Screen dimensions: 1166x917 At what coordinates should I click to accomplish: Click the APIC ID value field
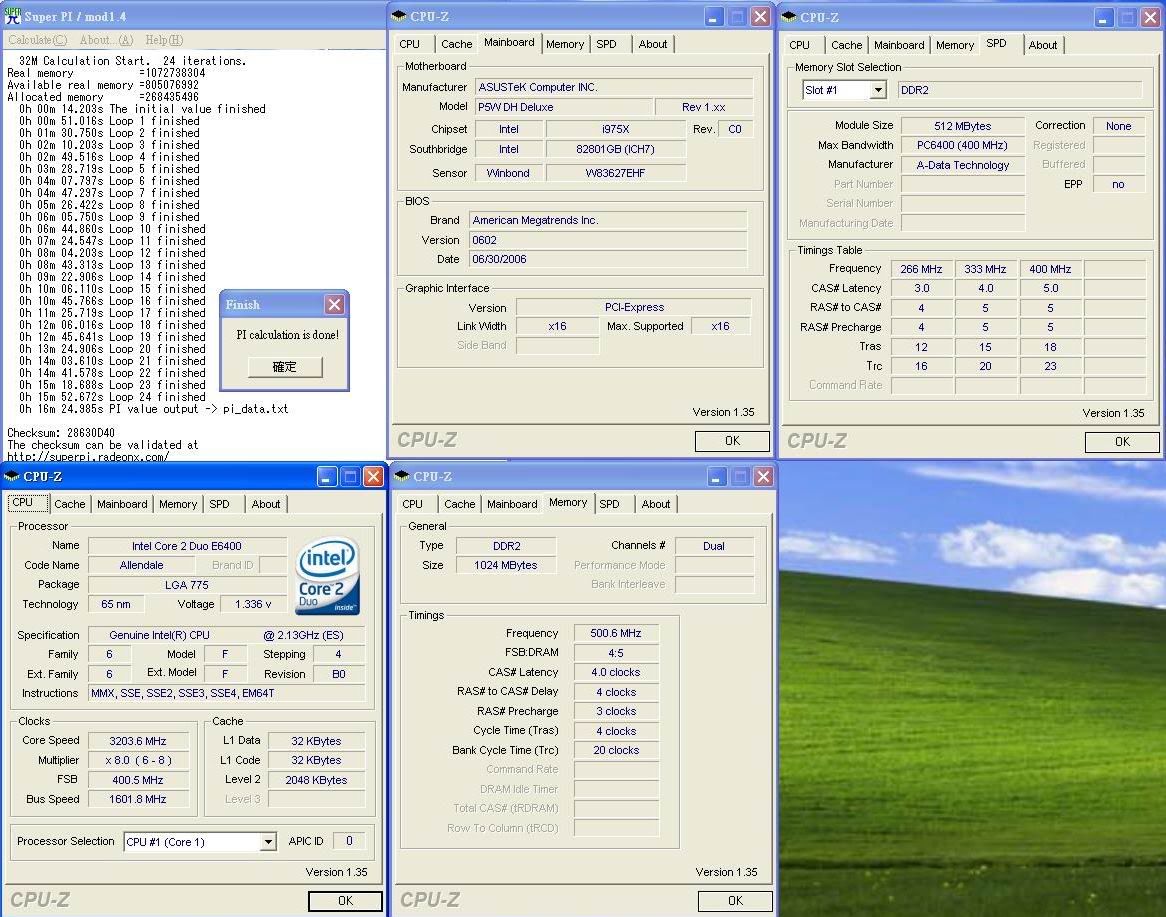[349, 841]
